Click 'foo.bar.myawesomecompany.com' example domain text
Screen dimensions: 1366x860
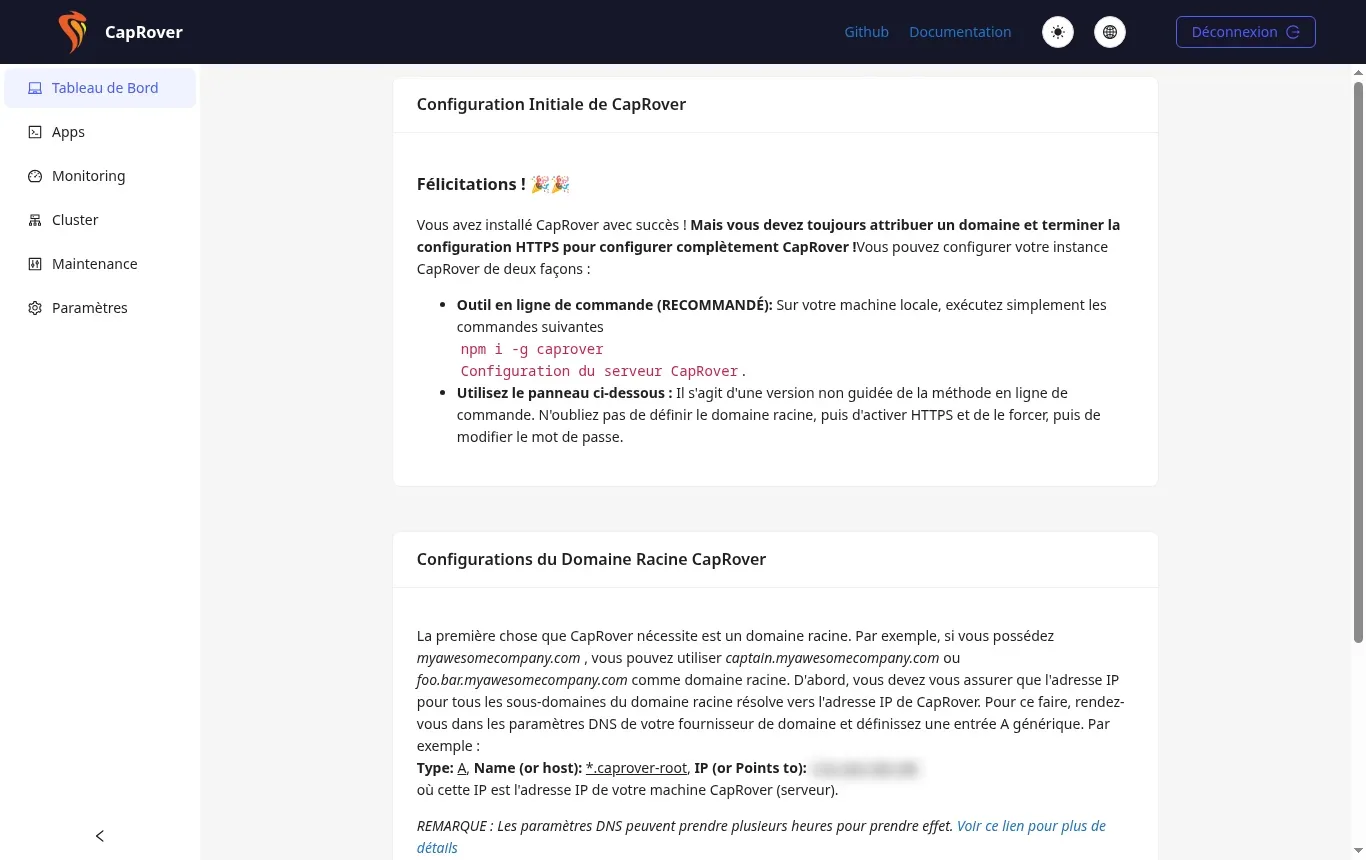522,680
